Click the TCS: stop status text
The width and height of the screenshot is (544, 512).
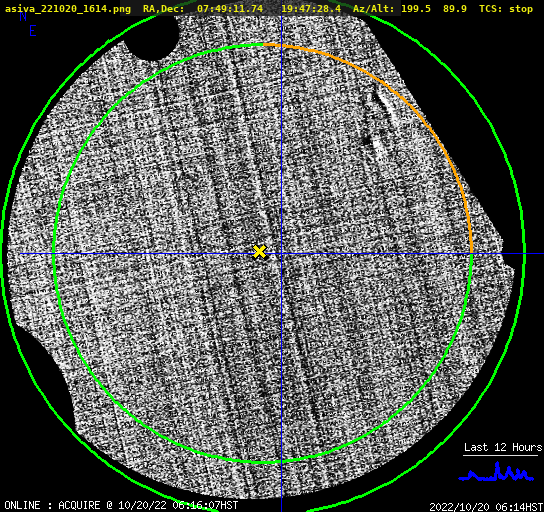(506, 8)
